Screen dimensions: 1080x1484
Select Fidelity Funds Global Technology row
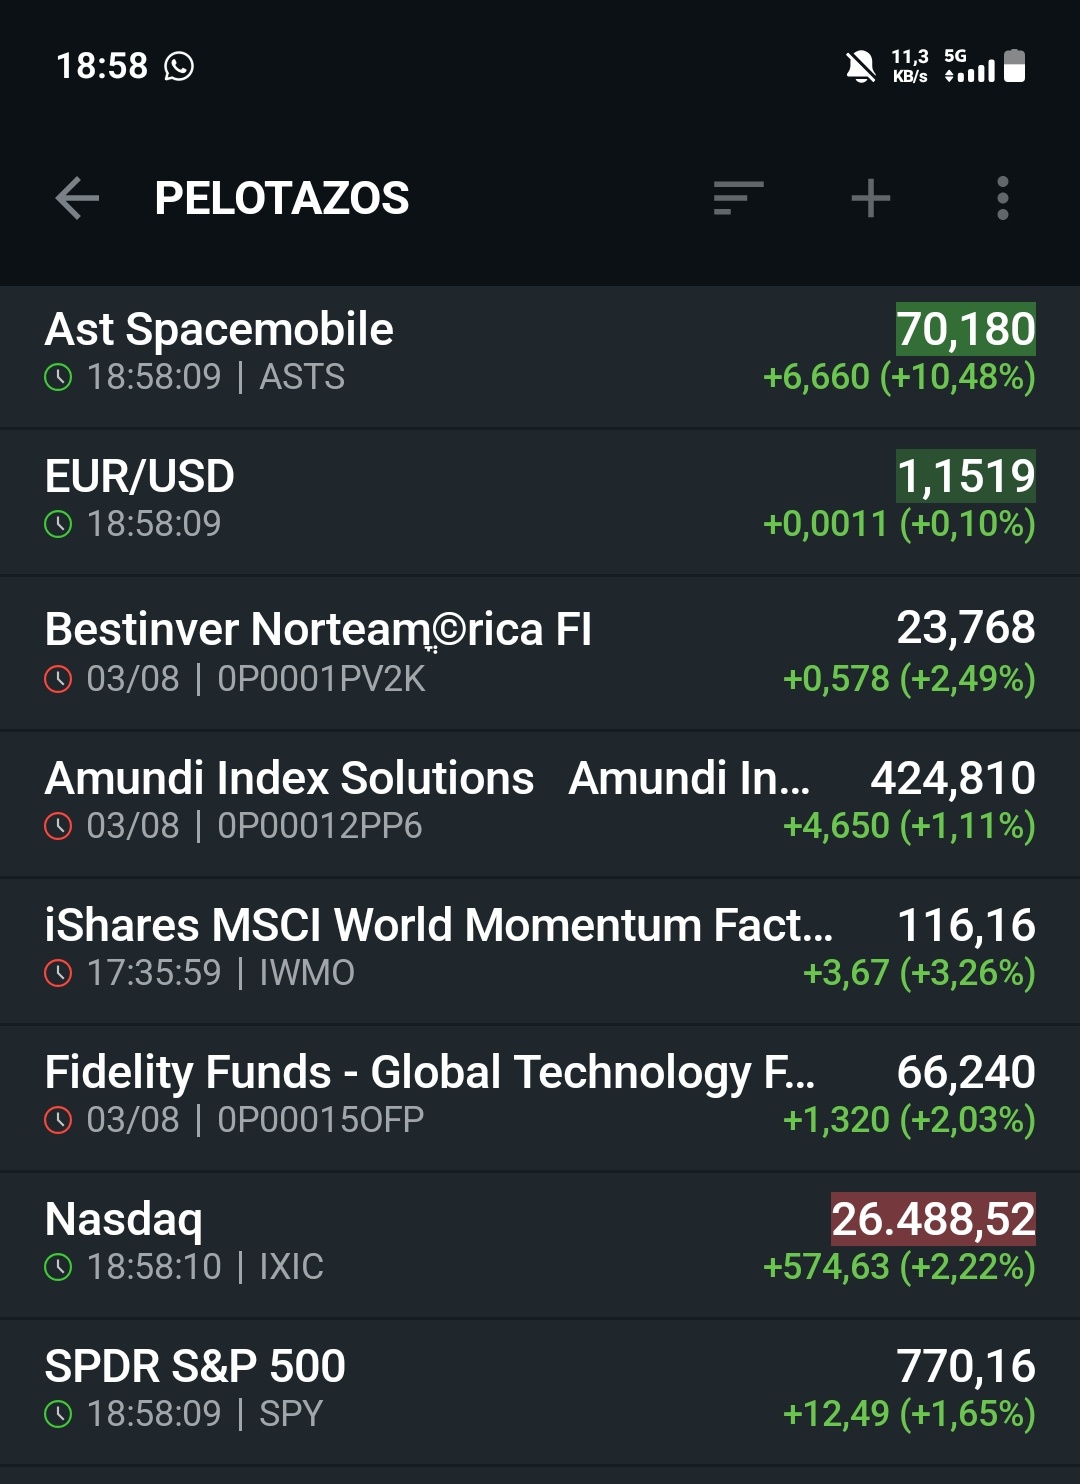(x=540, y=1098)
